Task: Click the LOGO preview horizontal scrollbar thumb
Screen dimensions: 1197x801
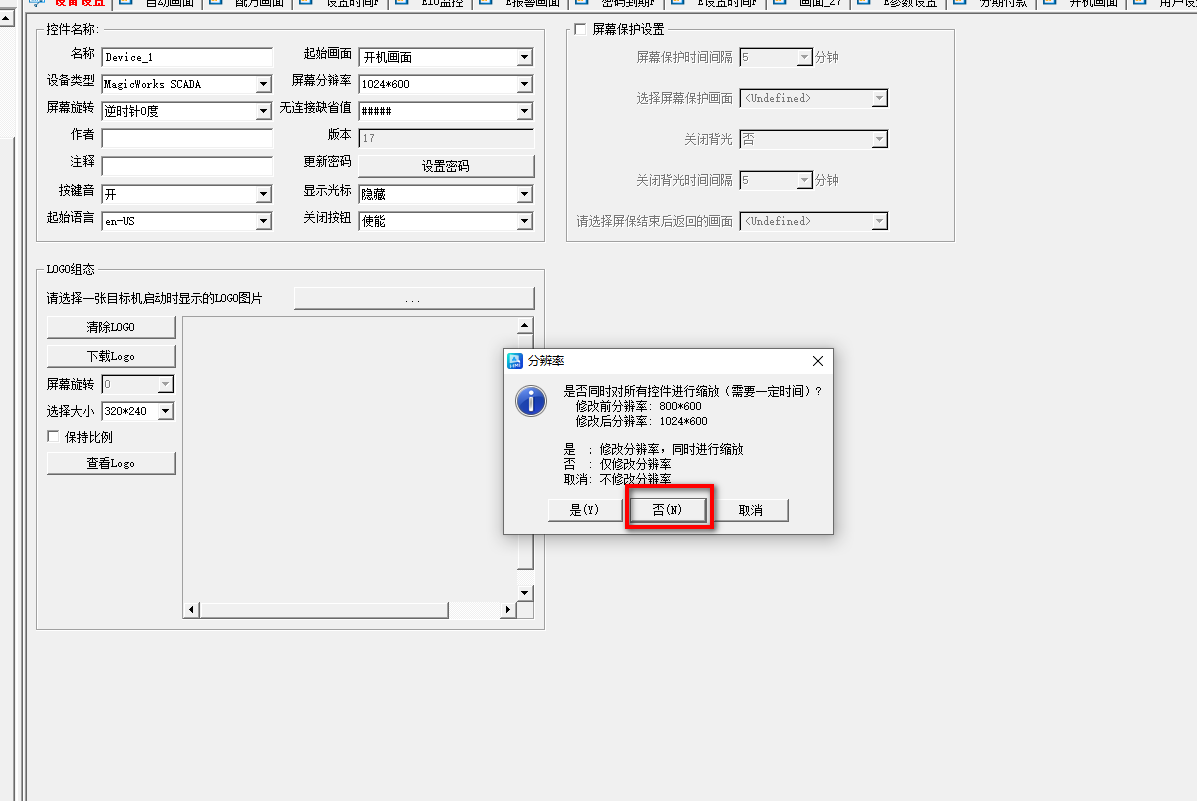Action: 324,609
